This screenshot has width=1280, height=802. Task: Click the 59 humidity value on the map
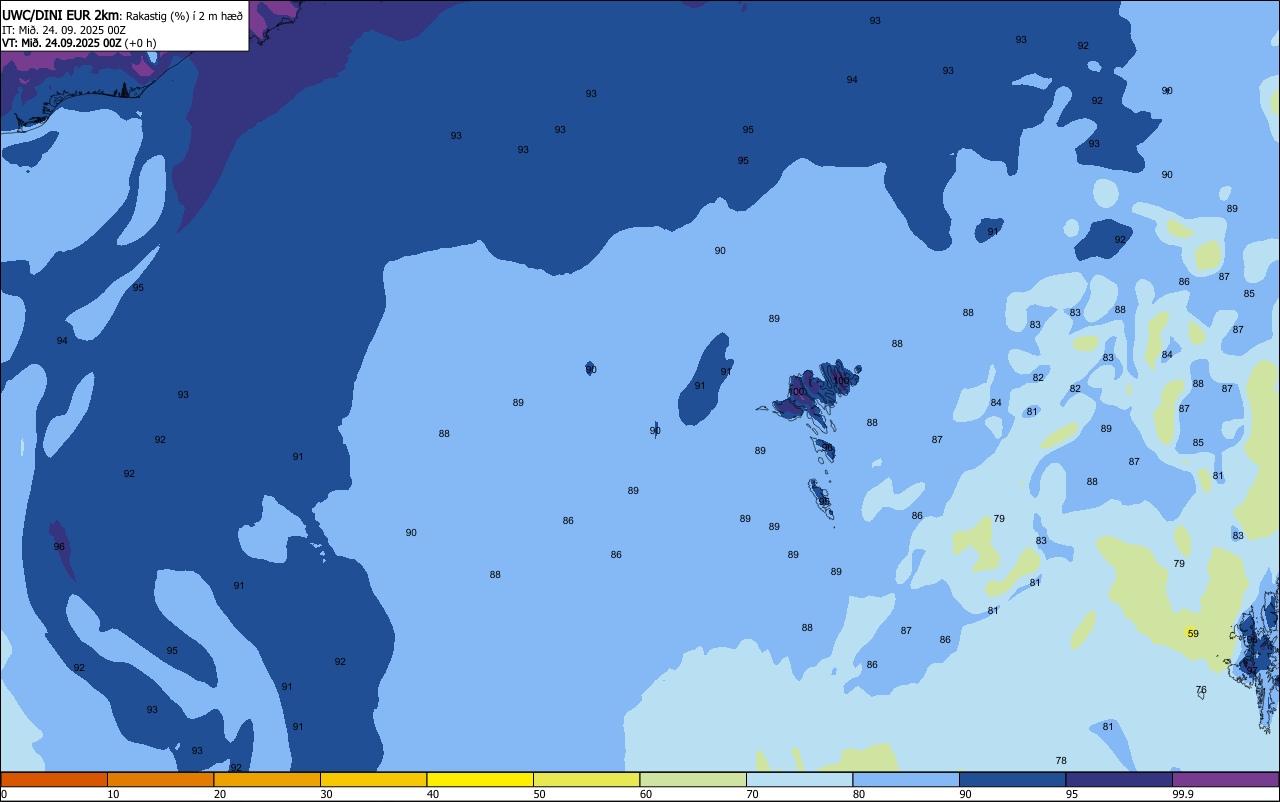tap(1193, 633)
